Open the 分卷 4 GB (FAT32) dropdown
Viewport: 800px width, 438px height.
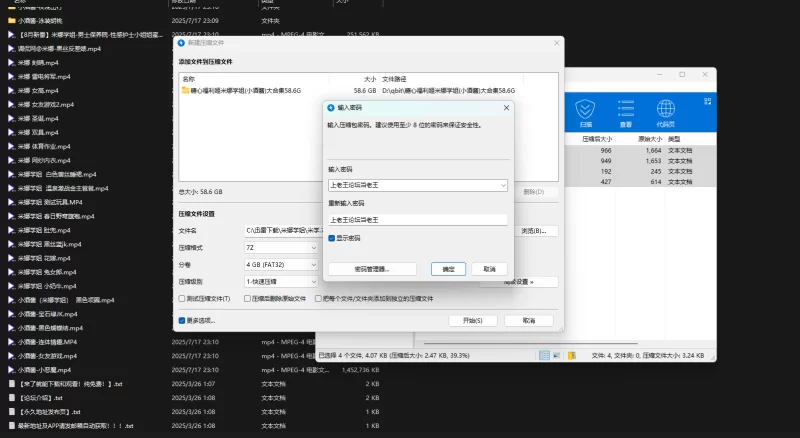point(281,264)
